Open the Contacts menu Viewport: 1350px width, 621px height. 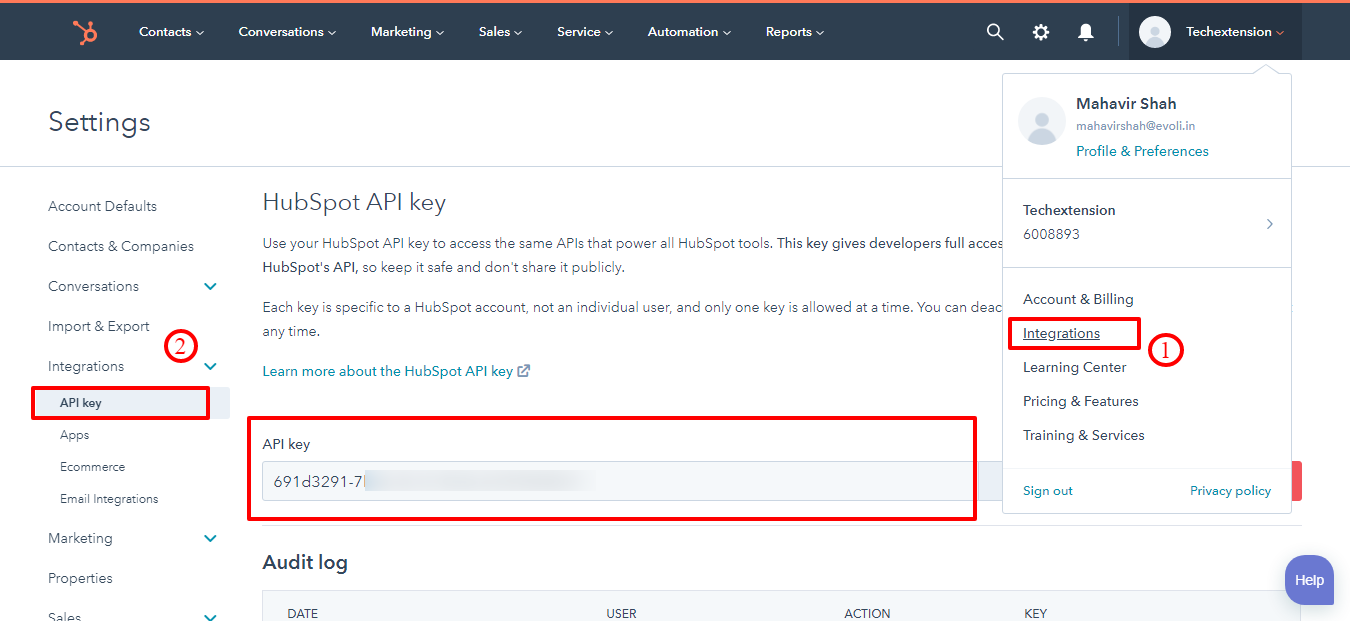171,32
